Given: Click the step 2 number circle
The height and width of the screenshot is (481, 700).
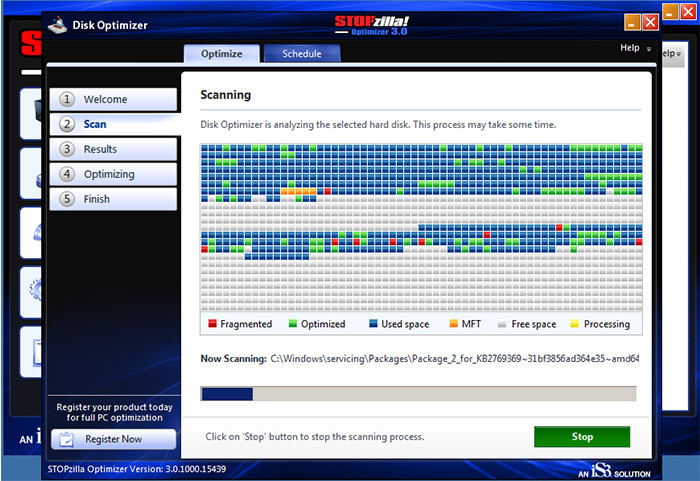Looking at the screenshot, I should point(67,124).
